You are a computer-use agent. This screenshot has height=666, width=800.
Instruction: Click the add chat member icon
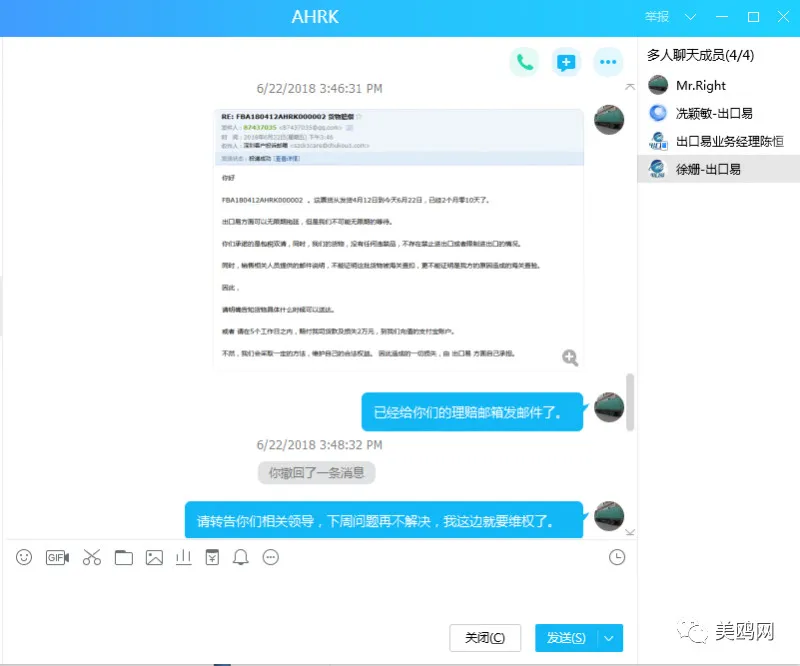[x=566, y=62]
